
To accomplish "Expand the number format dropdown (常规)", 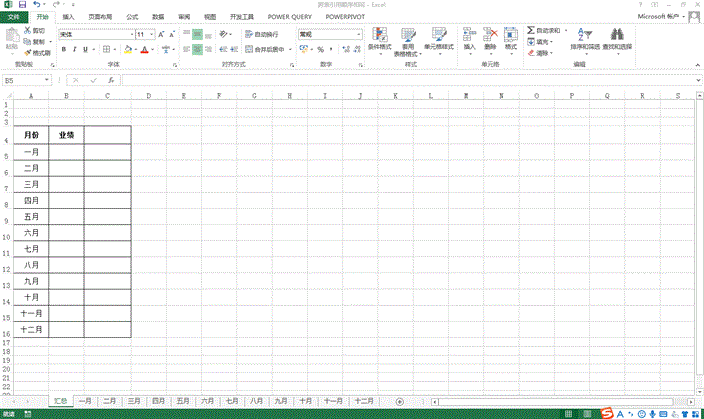I will (x=358, y=34).
